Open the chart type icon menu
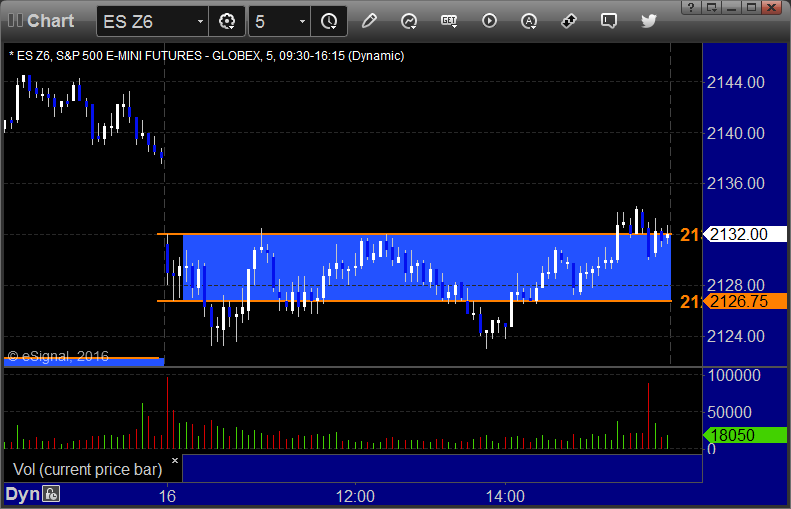791x509 pixels. pos(409,21)
